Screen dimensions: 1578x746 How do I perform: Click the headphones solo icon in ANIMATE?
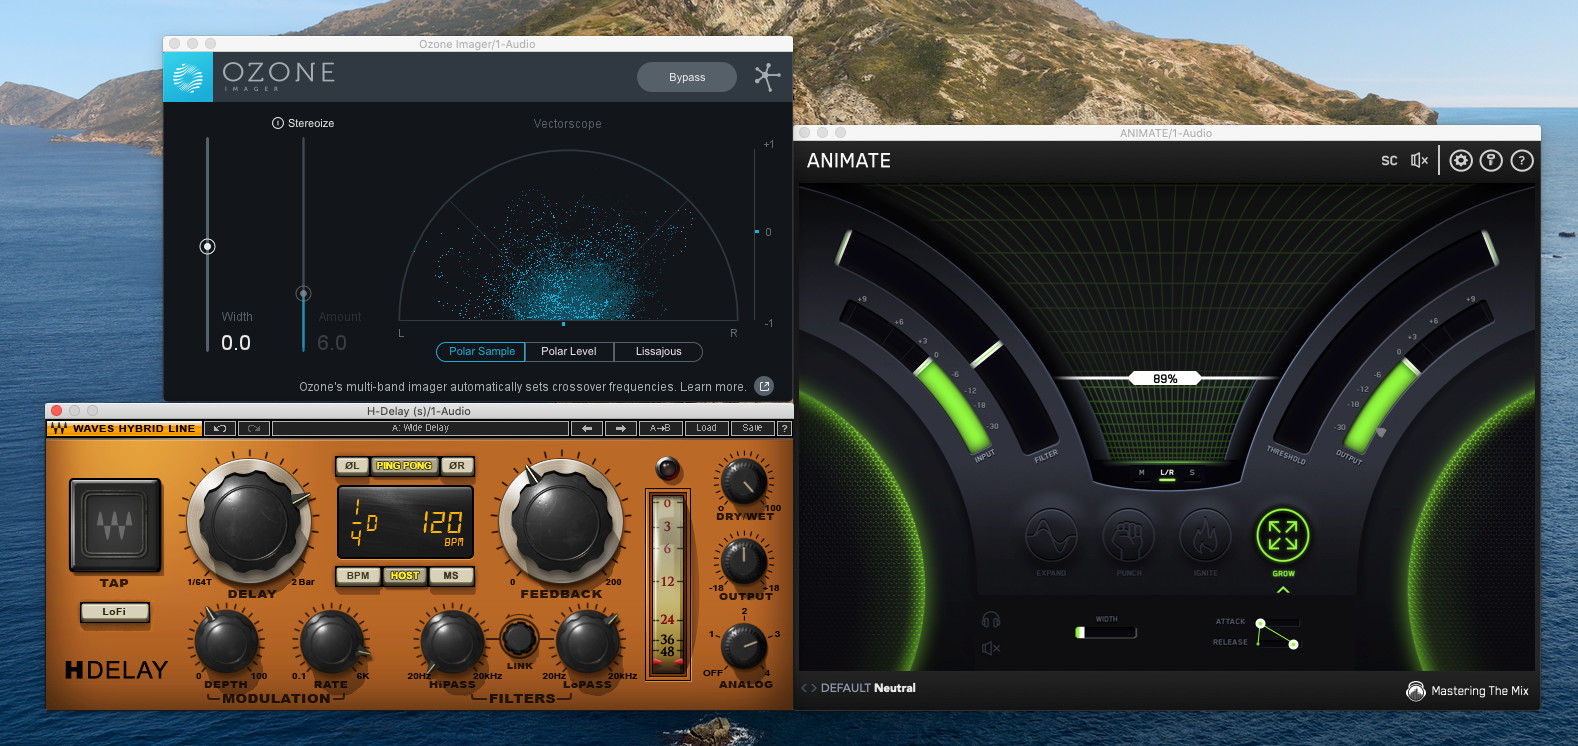[x=991, y=620]
